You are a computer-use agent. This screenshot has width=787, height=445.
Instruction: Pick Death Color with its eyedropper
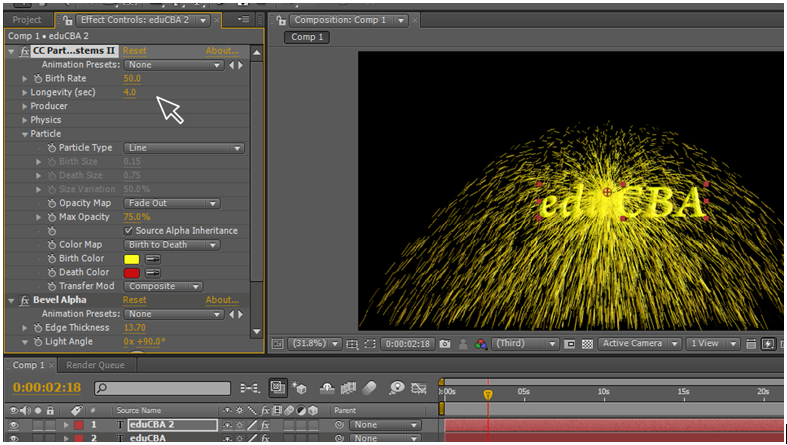[153, 273]
